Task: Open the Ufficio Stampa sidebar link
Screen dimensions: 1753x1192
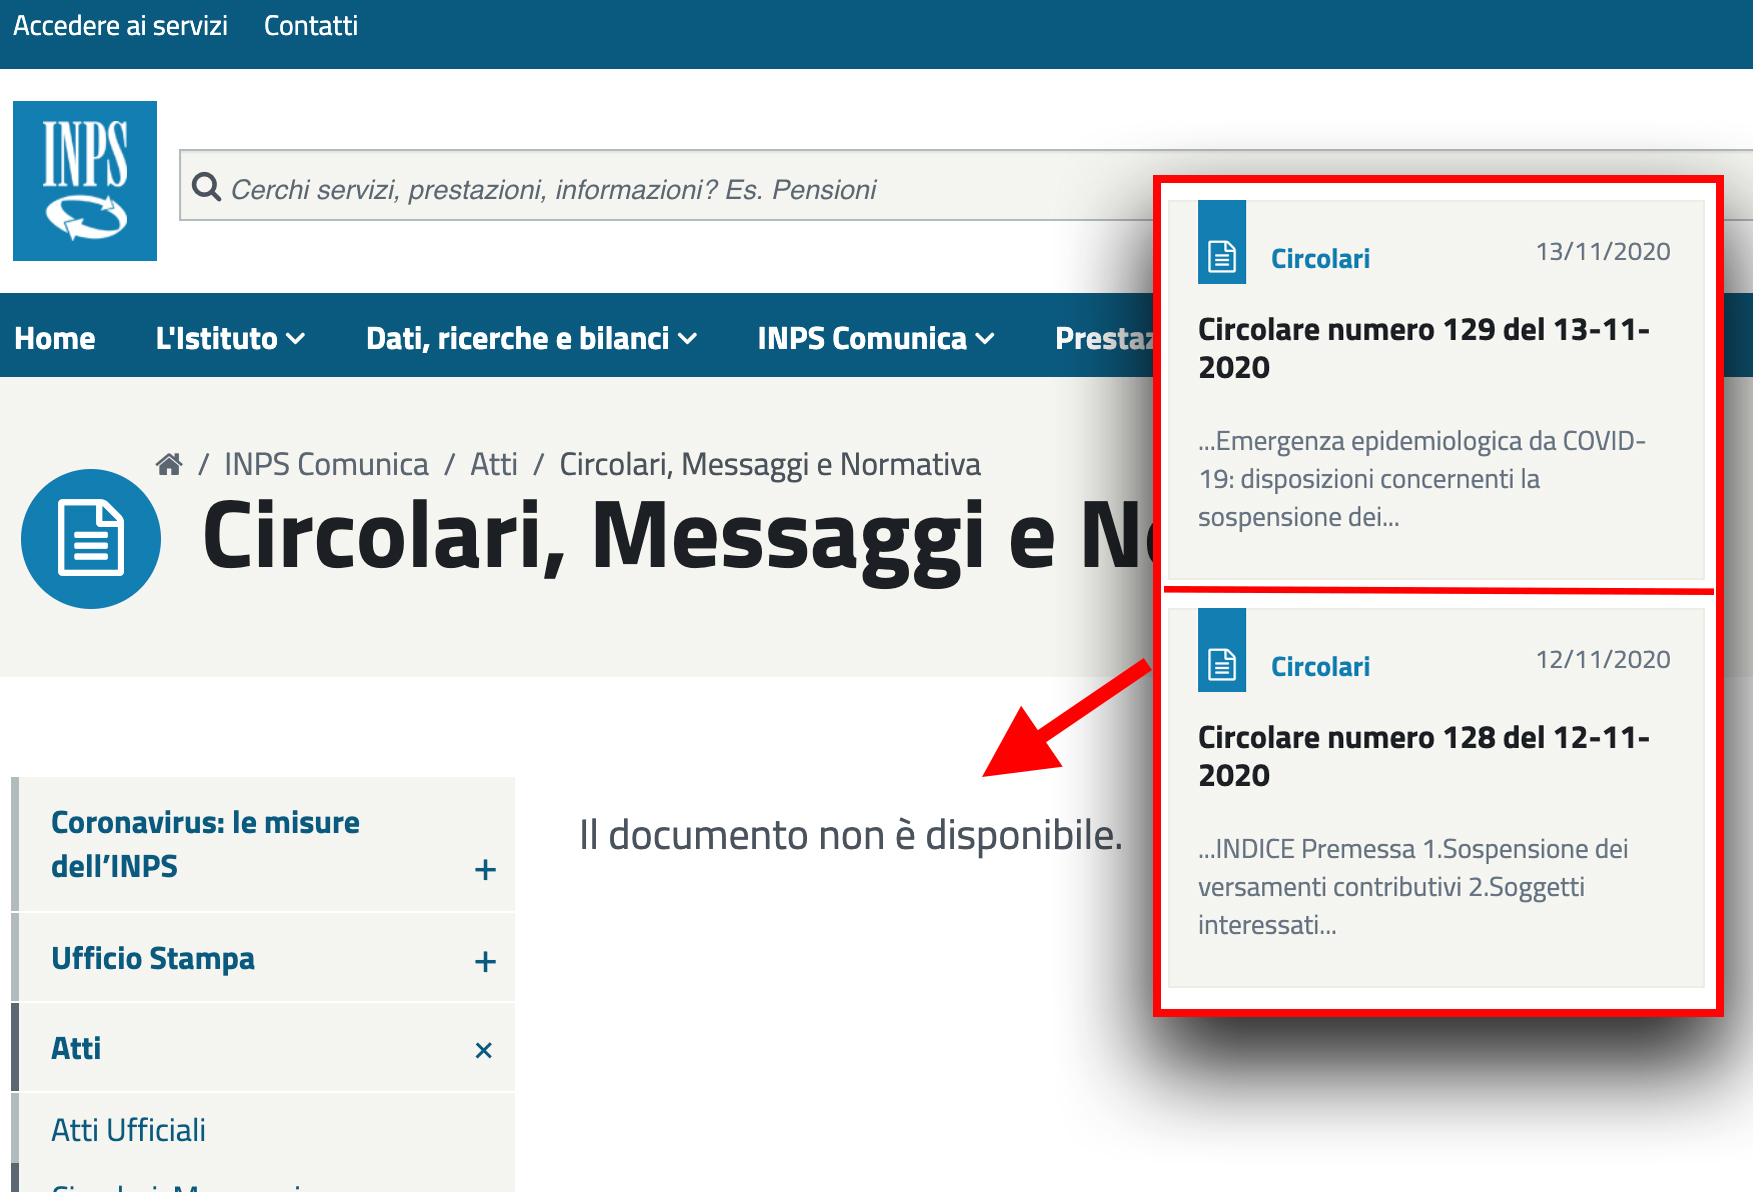Action: [x=153, y=958]
